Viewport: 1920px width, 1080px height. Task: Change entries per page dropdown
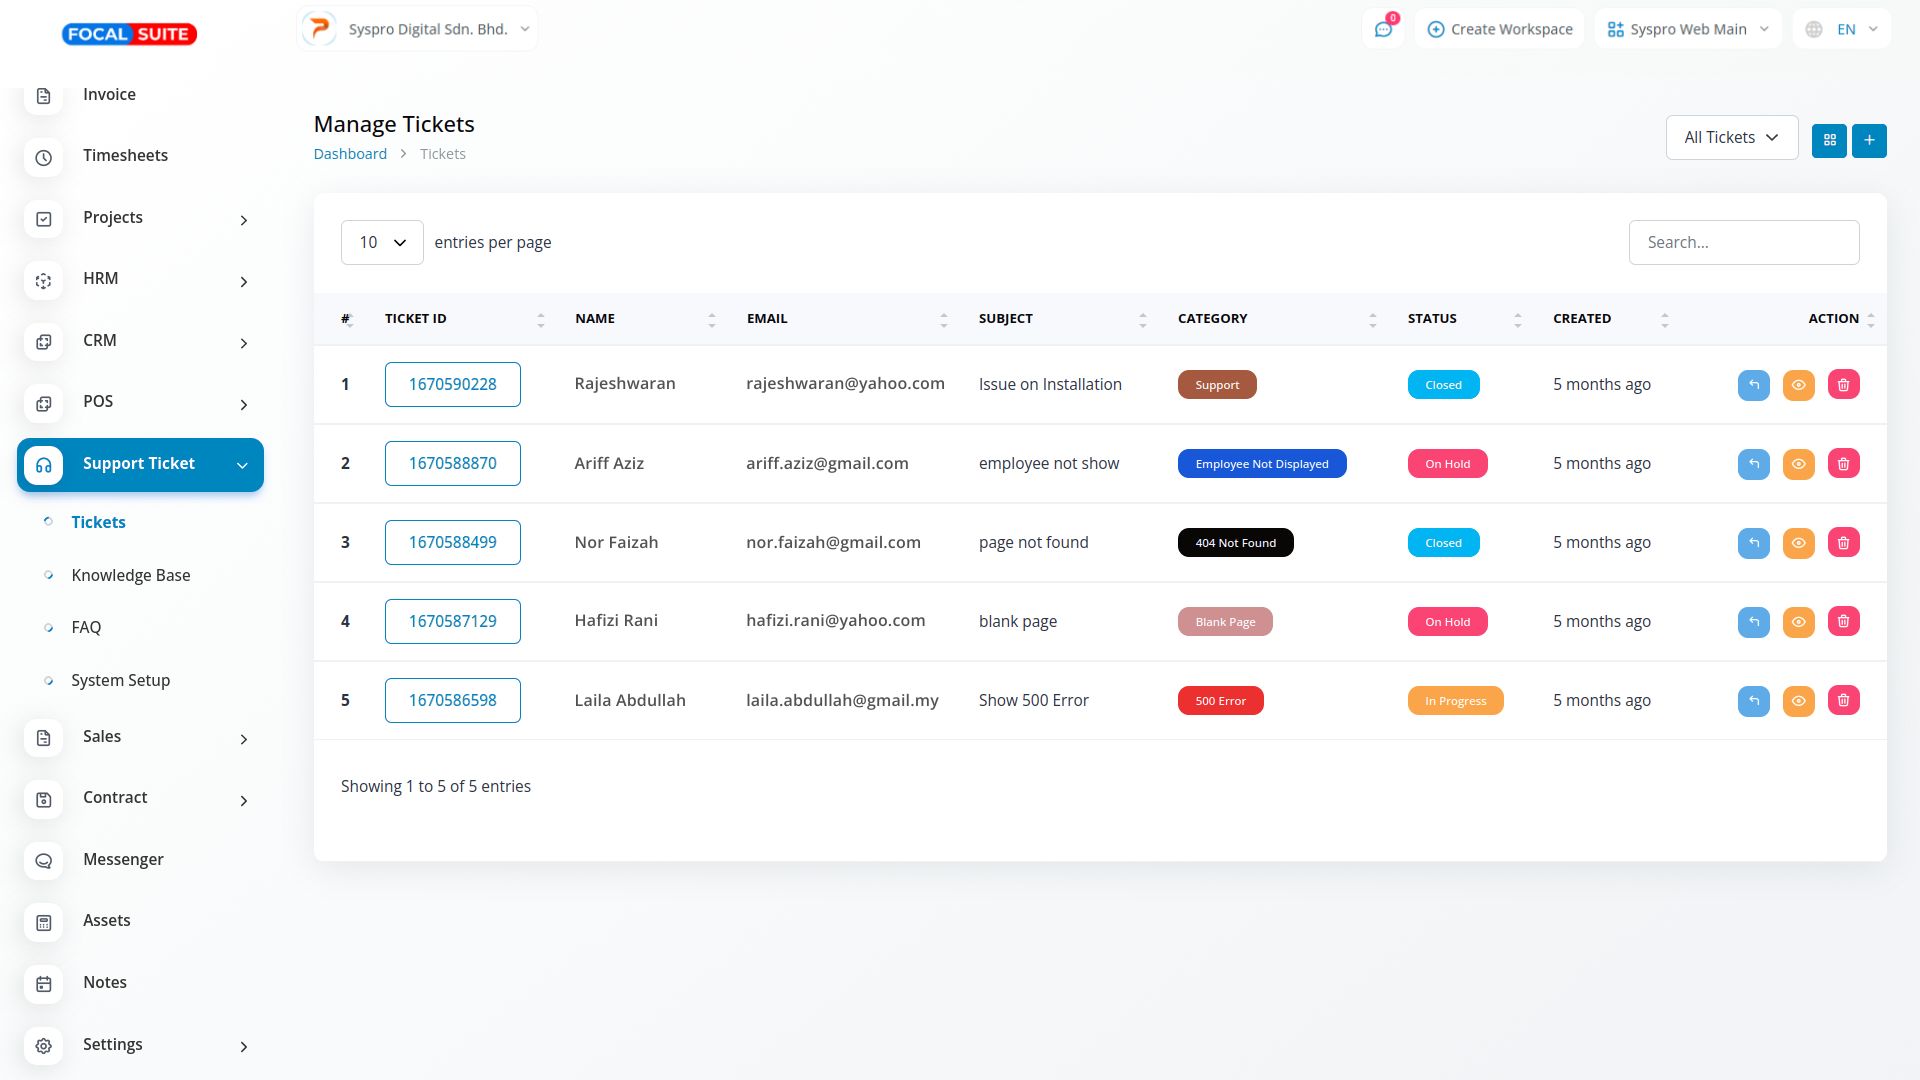pos(382,243)
